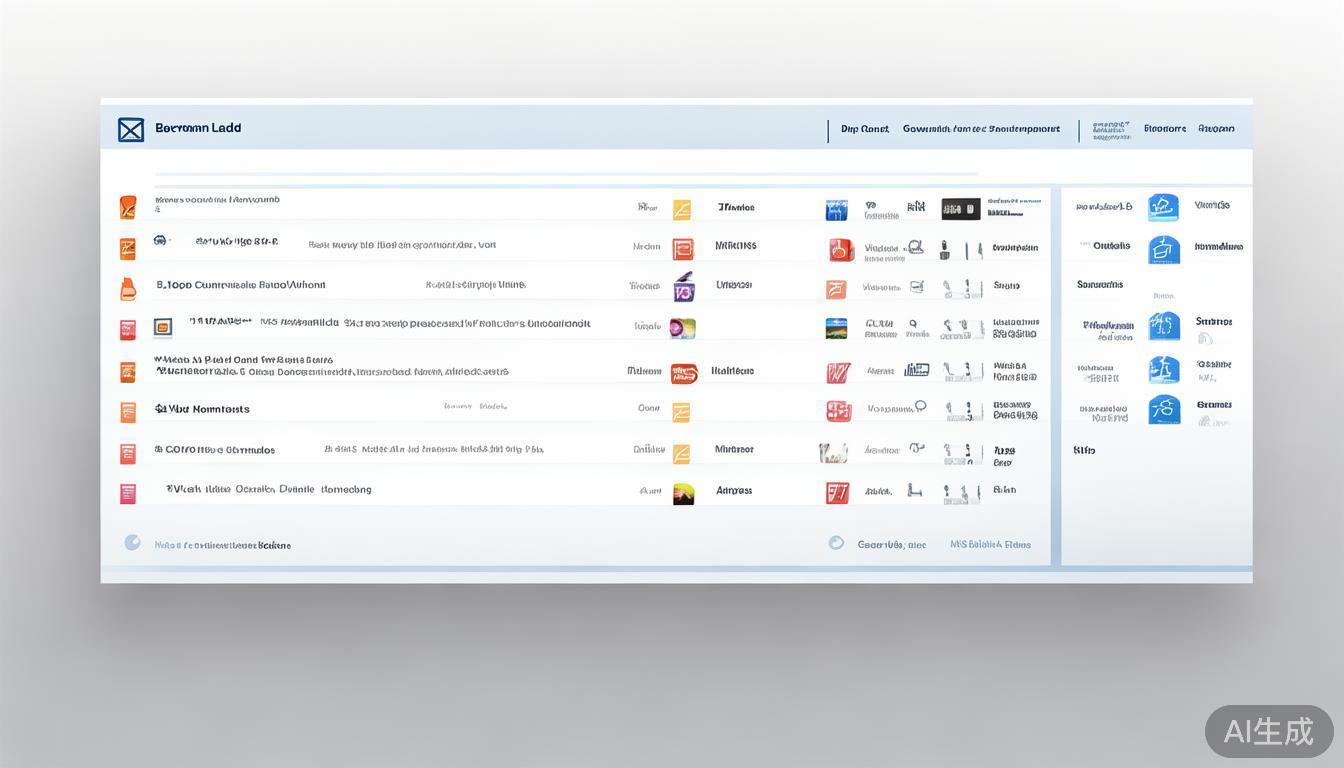Click the rightmost header item "Rtvonn"

(x=1216, y=129)
